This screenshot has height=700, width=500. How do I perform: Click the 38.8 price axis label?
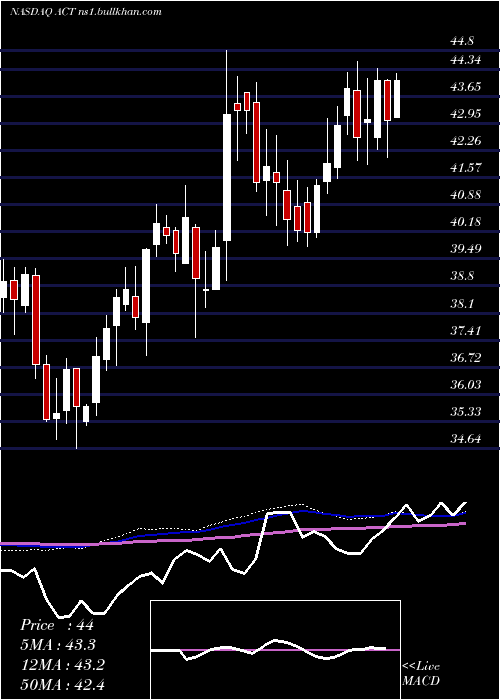coord(462,276)
